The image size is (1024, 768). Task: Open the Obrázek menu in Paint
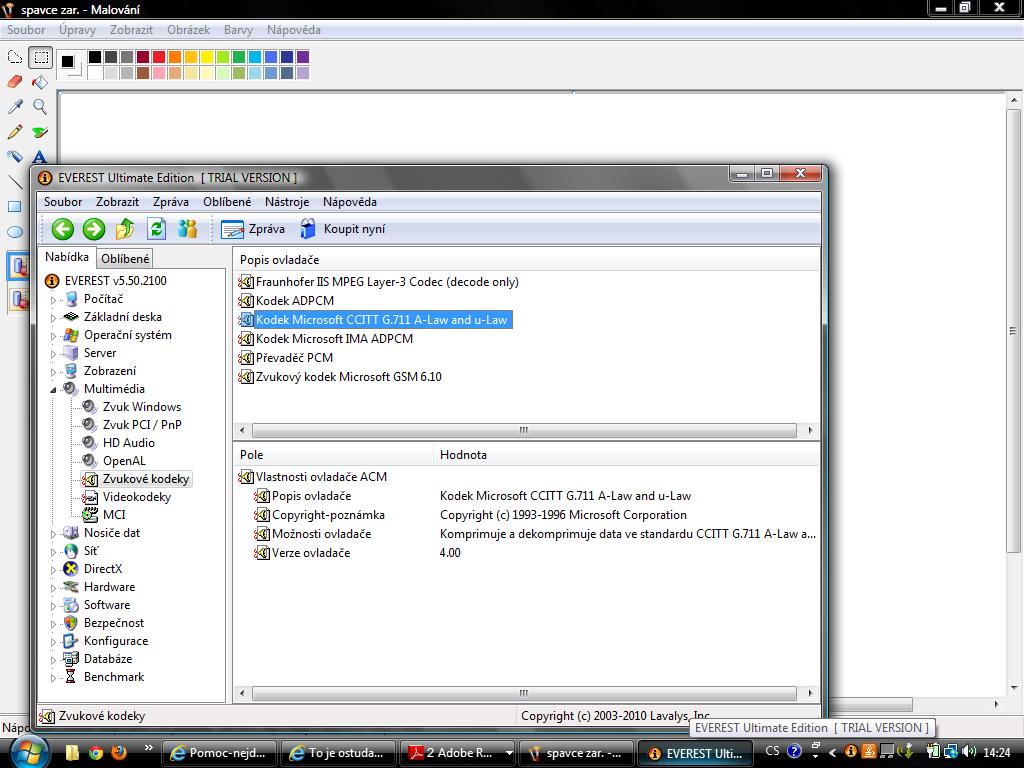pos(188,30)
